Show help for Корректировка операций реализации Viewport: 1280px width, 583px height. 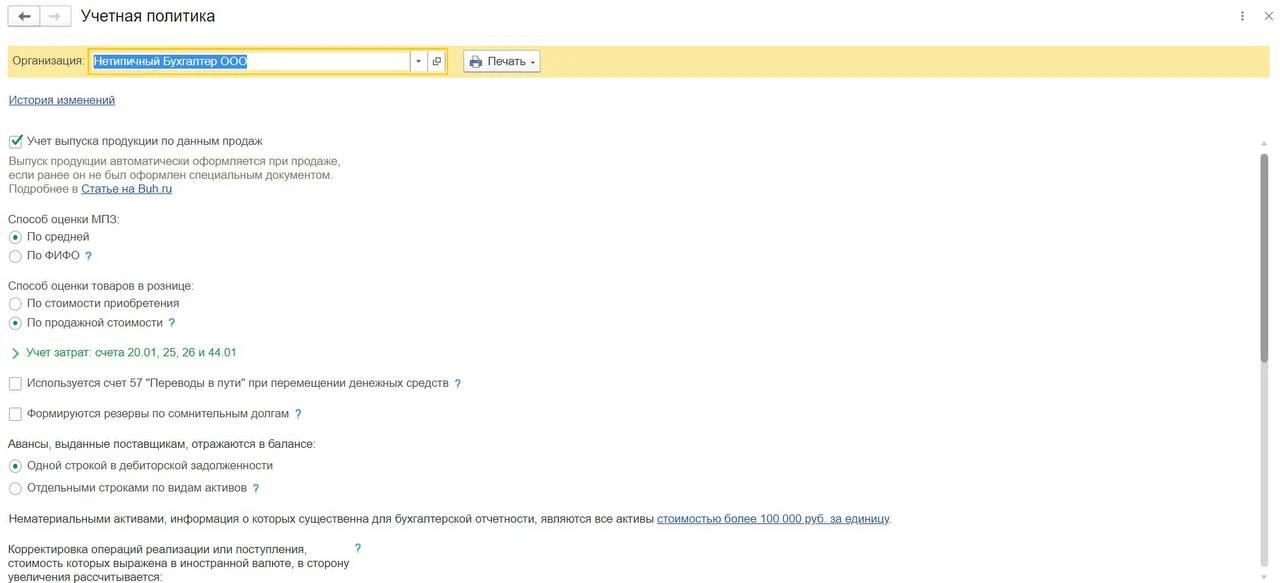pyautogui.click(x=358, y=548)
